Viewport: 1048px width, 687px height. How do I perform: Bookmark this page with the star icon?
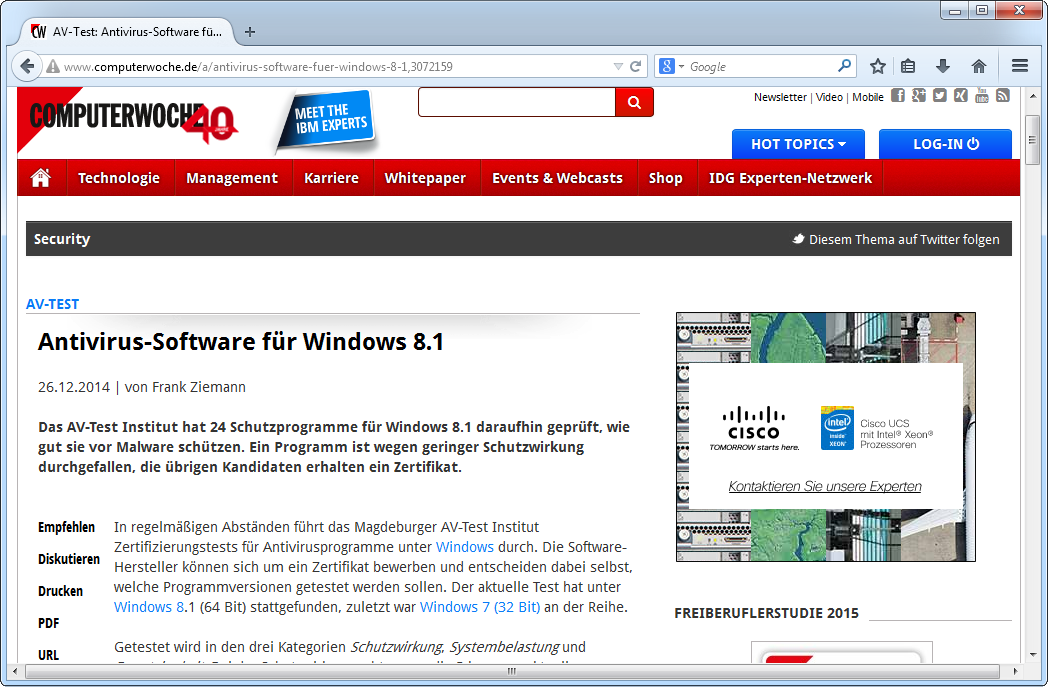[877, 66]
